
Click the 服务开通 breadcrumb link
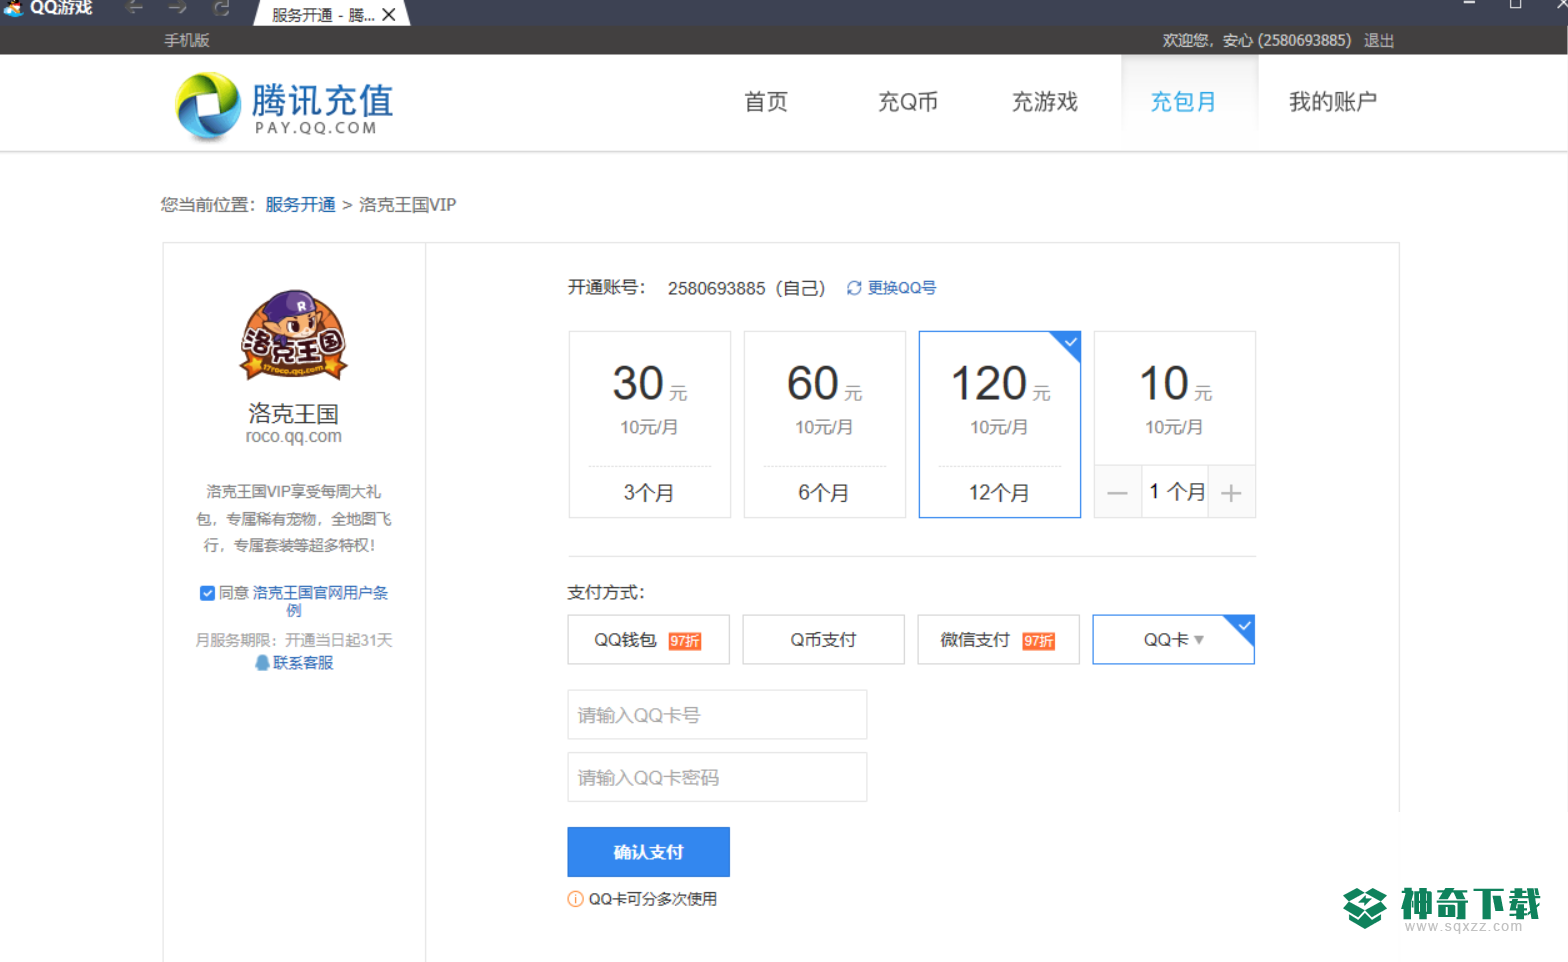pos(300,205)
